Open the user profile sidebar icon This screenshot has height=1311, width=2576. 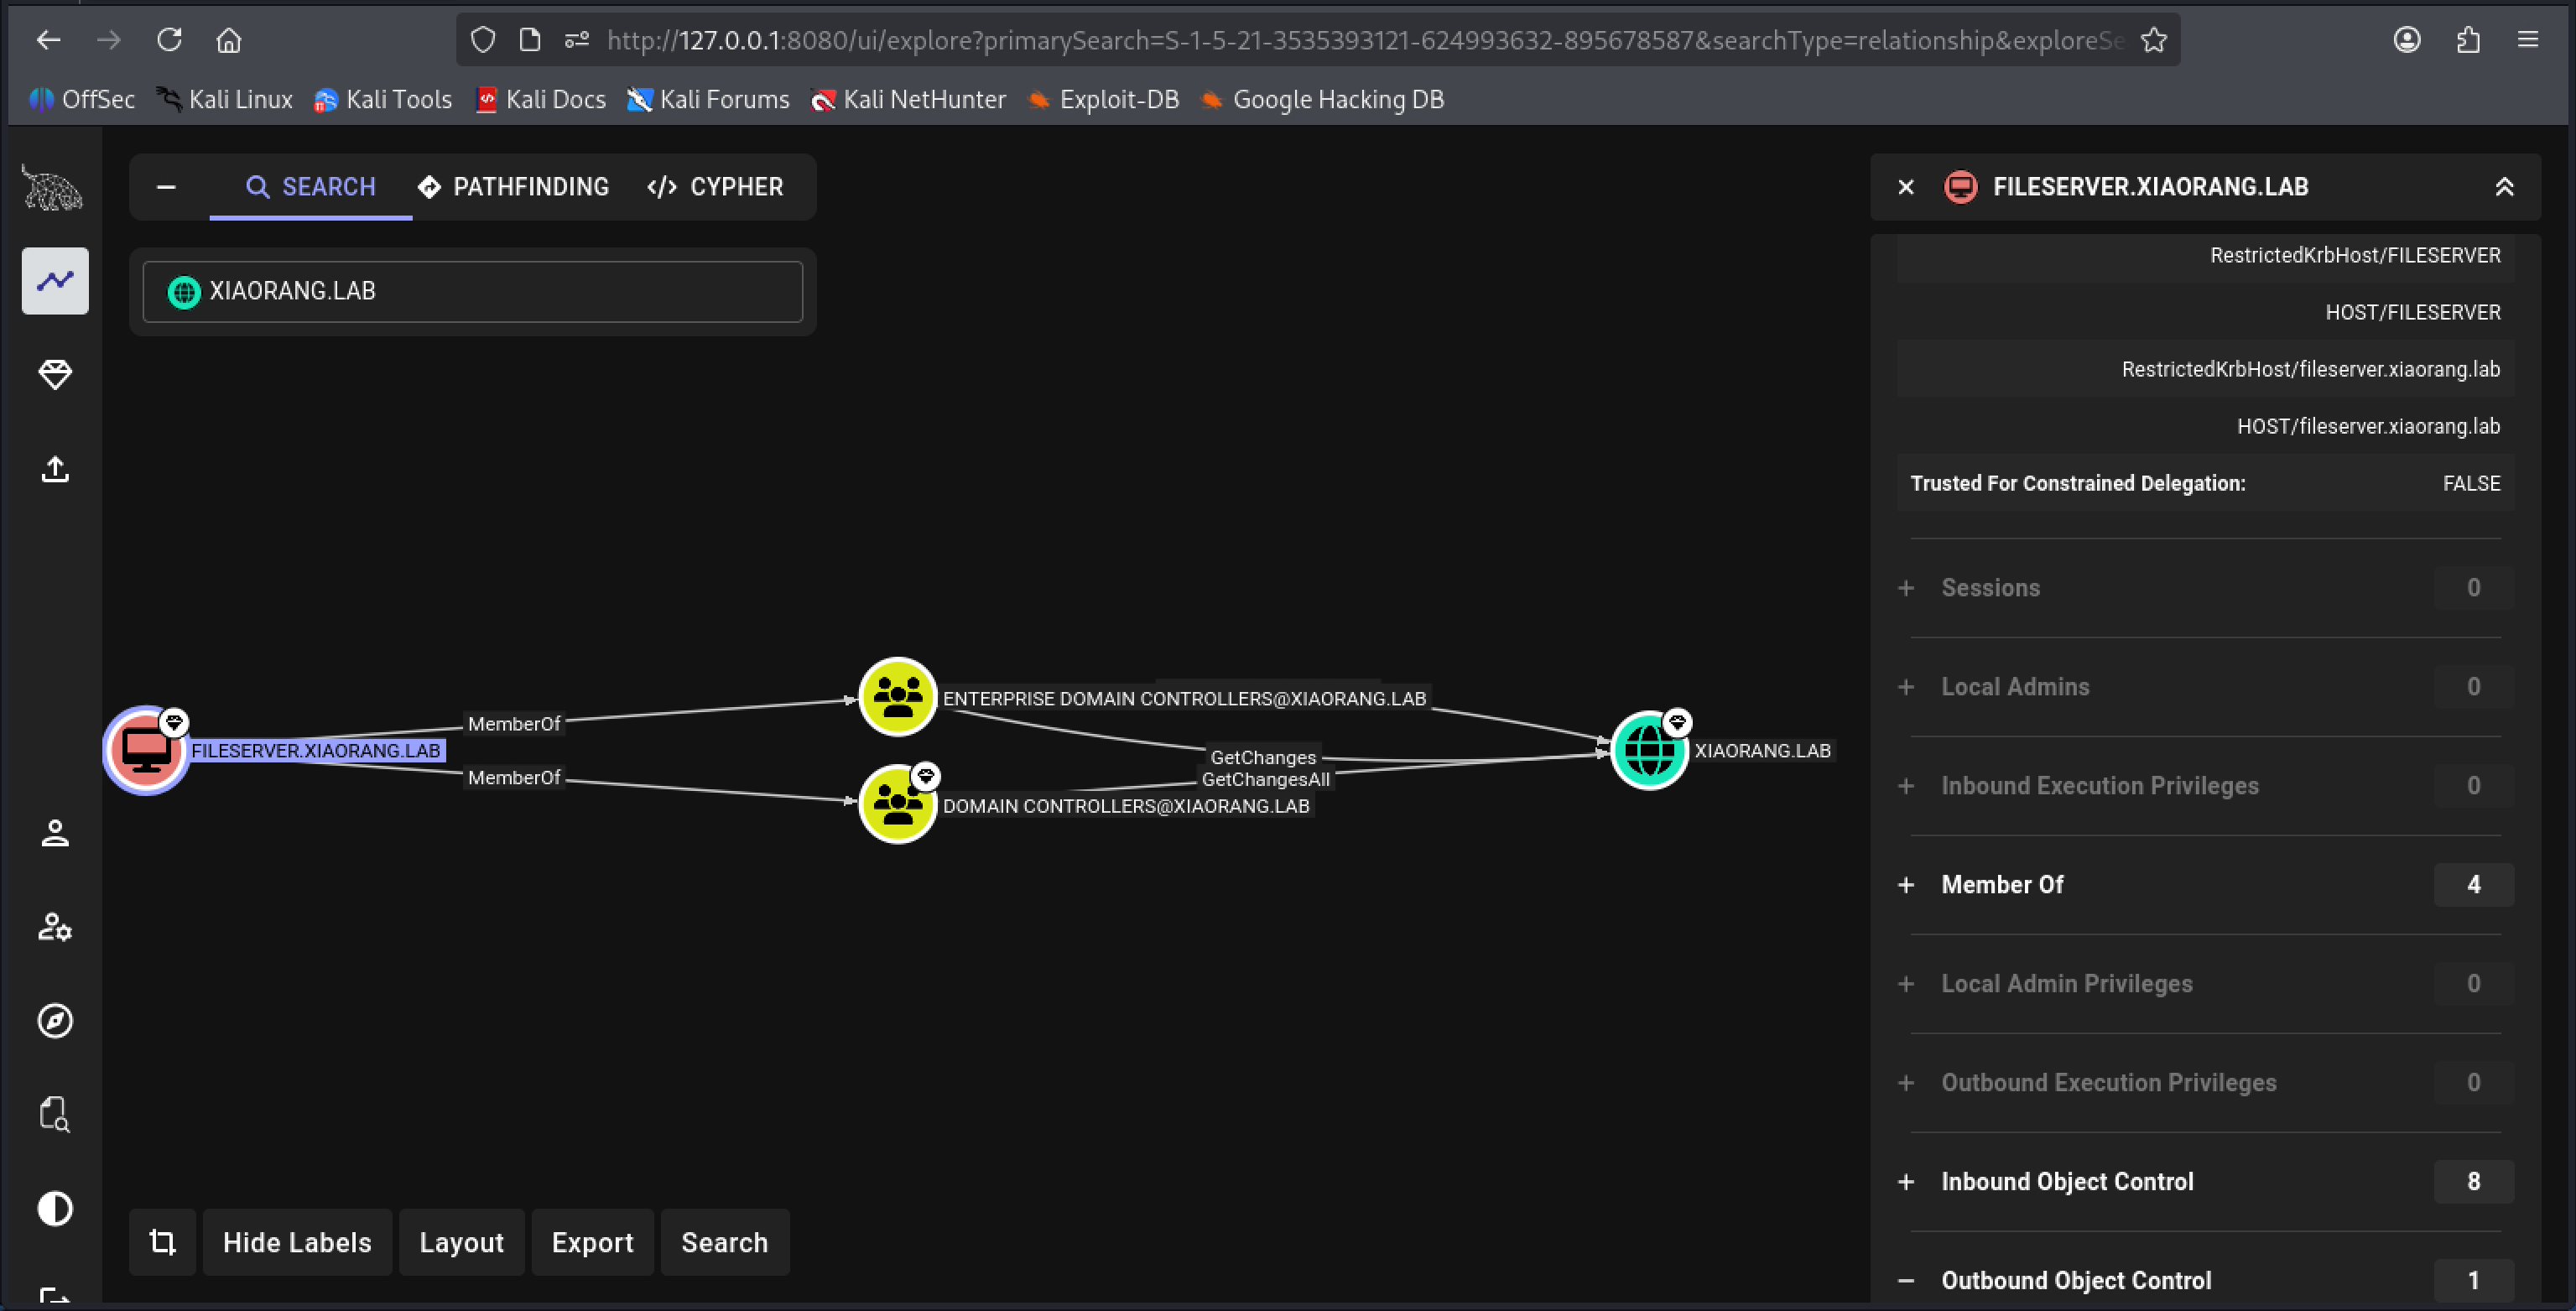[x=55, y=833]
